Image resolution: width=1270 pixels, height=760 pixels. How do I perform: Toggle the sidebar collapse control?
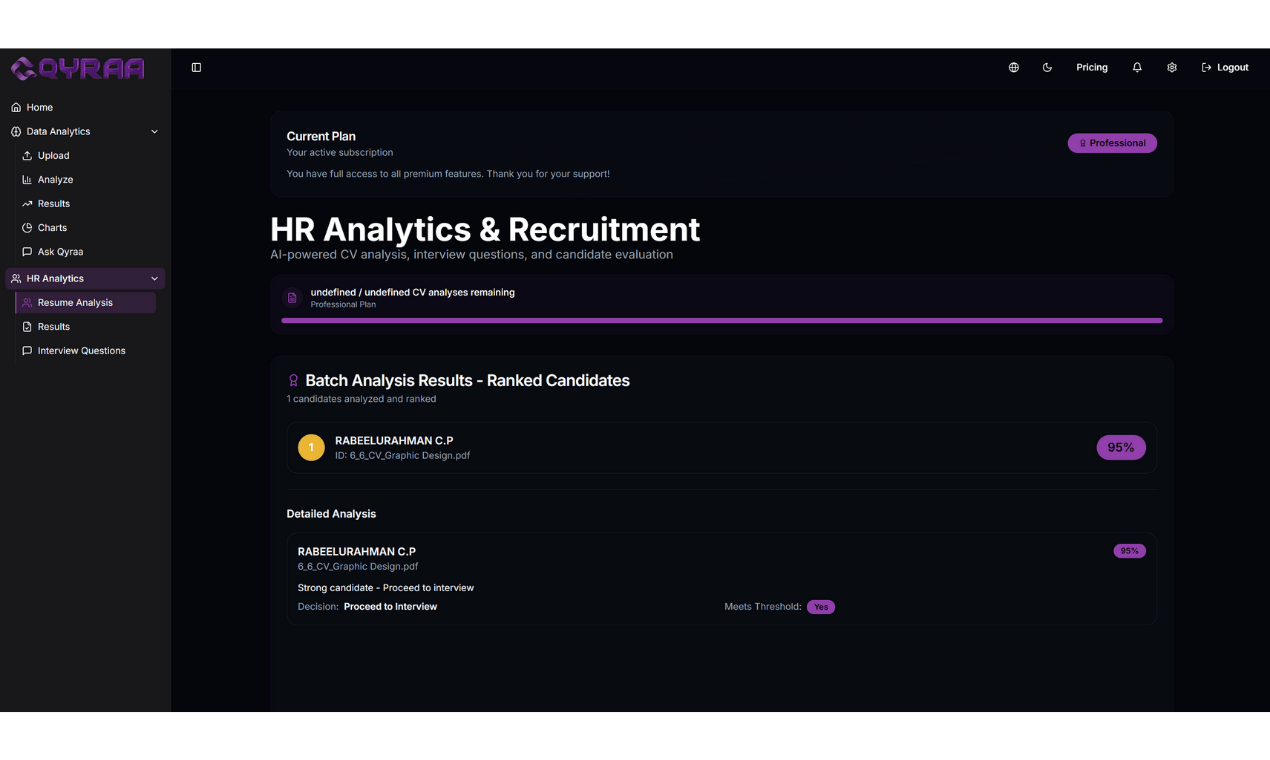click(x=196, y=67)
